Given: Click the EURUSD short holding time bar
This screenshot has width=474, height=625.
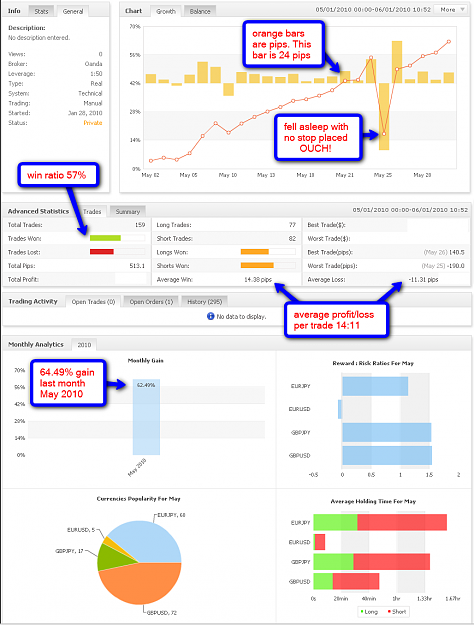Looking at the screenshot, I should [320, 542].
